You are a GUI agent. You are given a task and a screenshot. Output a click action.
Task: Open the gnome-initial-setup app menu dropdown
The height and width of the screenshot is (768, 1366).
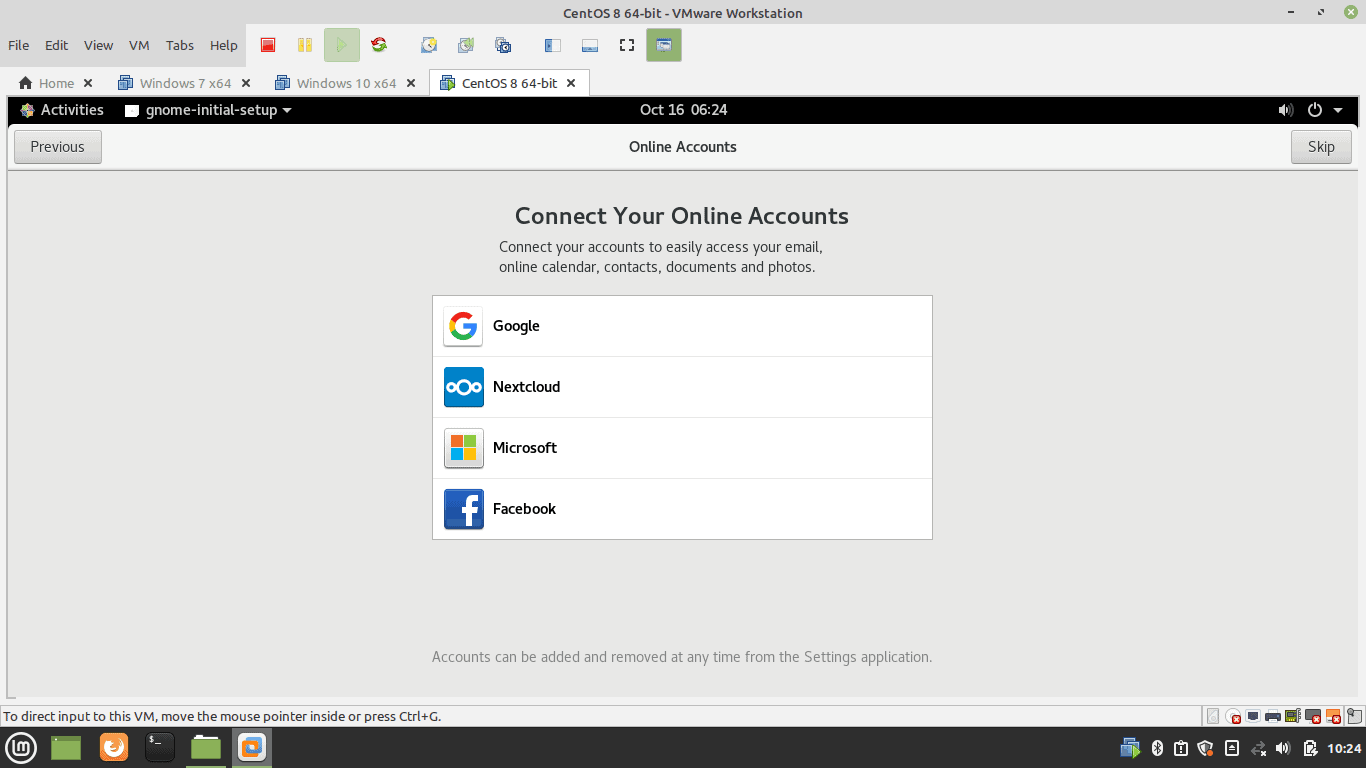(x=208, y=110)
